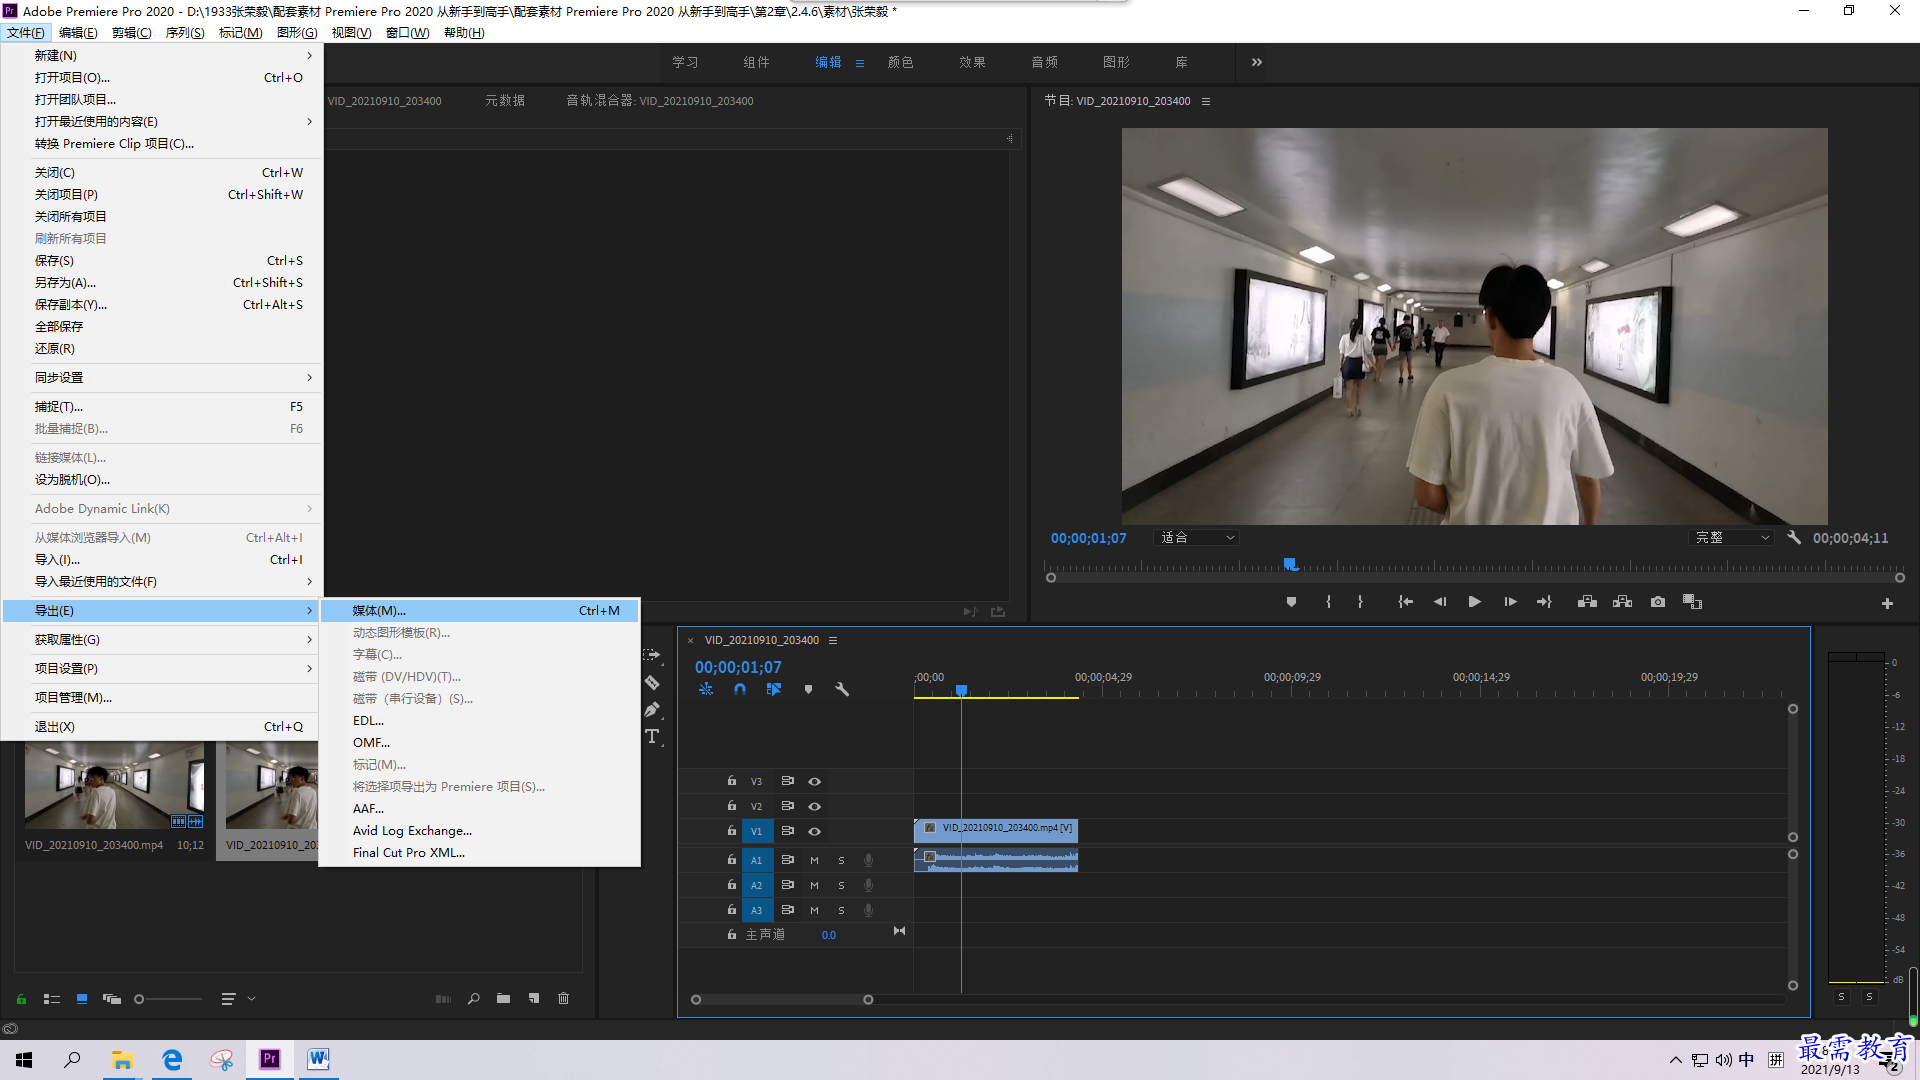Add a marker in program monitor
The height and width of the screenshot is (1080, 1920).
click(x=1291, y=602)
